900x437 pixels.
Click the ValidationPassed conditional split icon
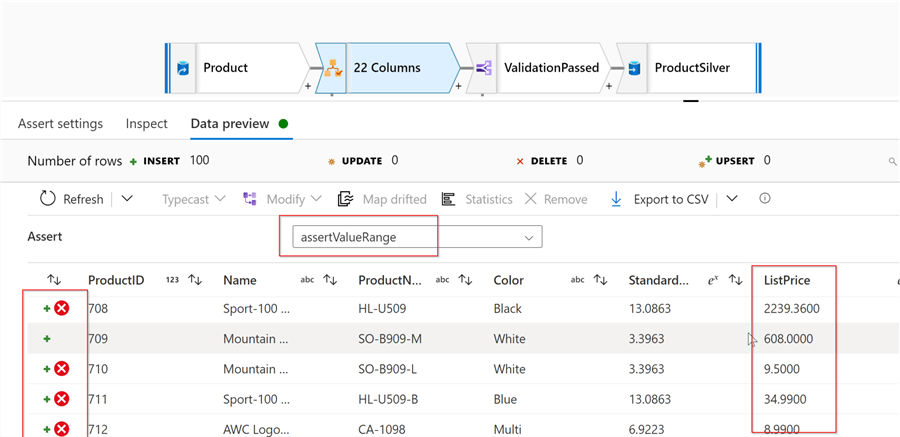click(x=483, y=68)
